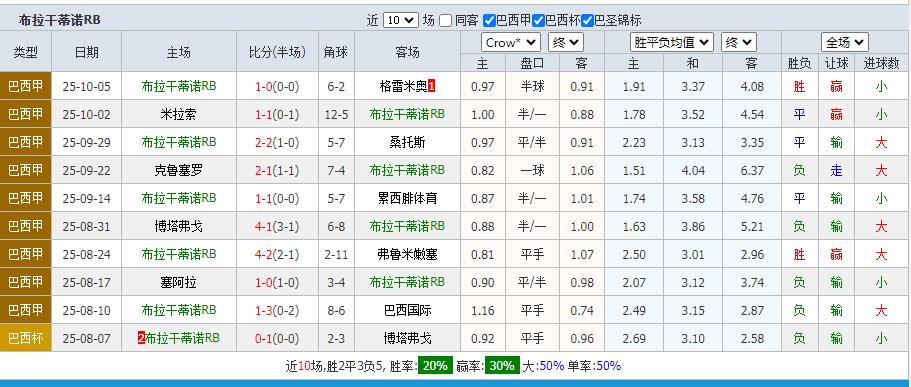
Task: Click the red badge 2 before 布拉干蒂诺RB on 25-08-07
Action: (x=141, y=338)
